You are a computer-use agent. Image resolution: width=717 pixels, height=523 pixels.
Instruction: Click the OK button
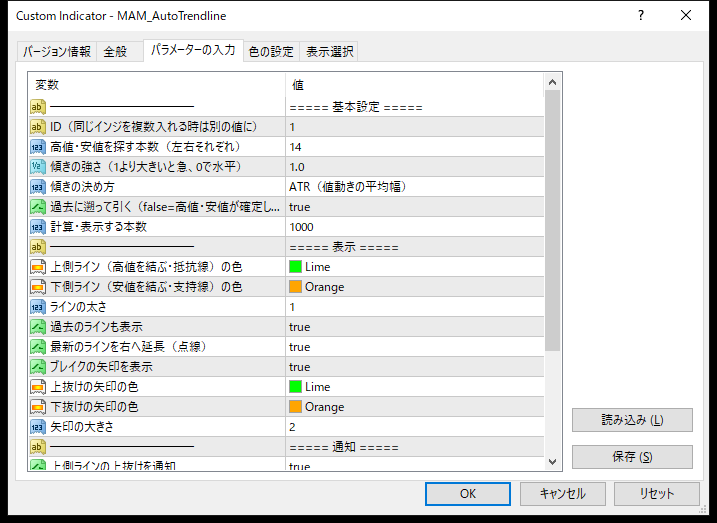tap(468, 494)
